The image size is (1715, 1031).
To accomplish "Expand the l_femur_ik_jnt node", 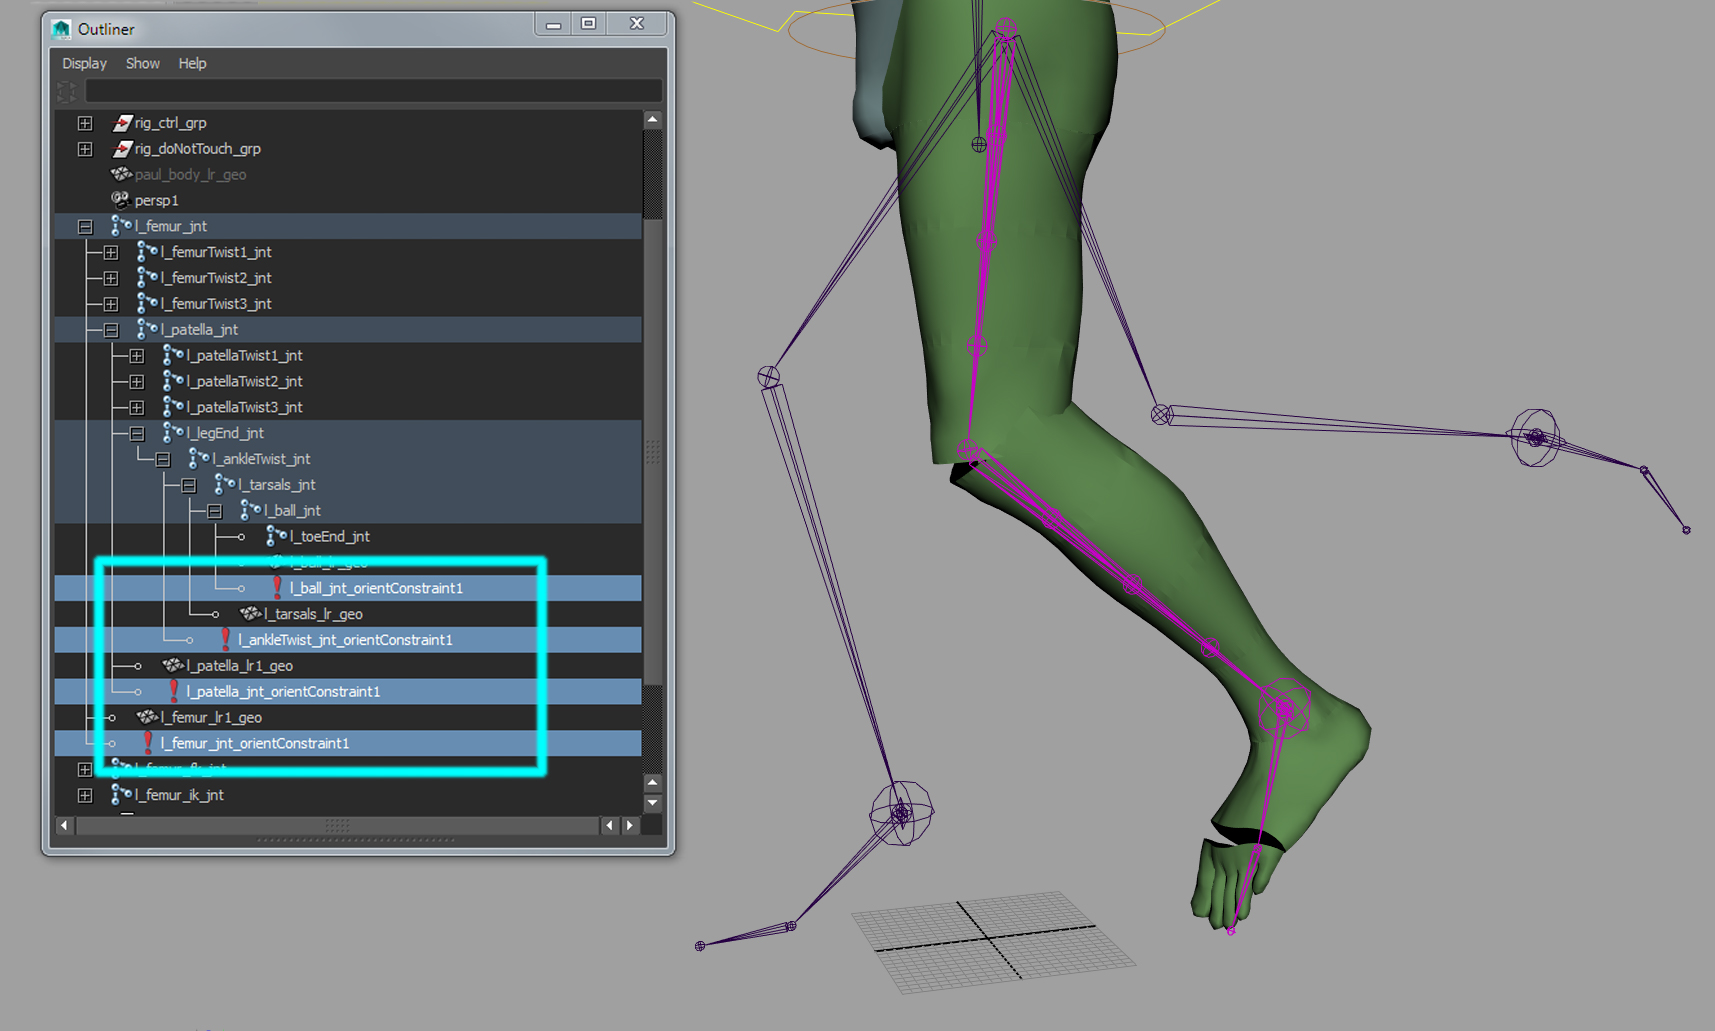I will 85,796.
